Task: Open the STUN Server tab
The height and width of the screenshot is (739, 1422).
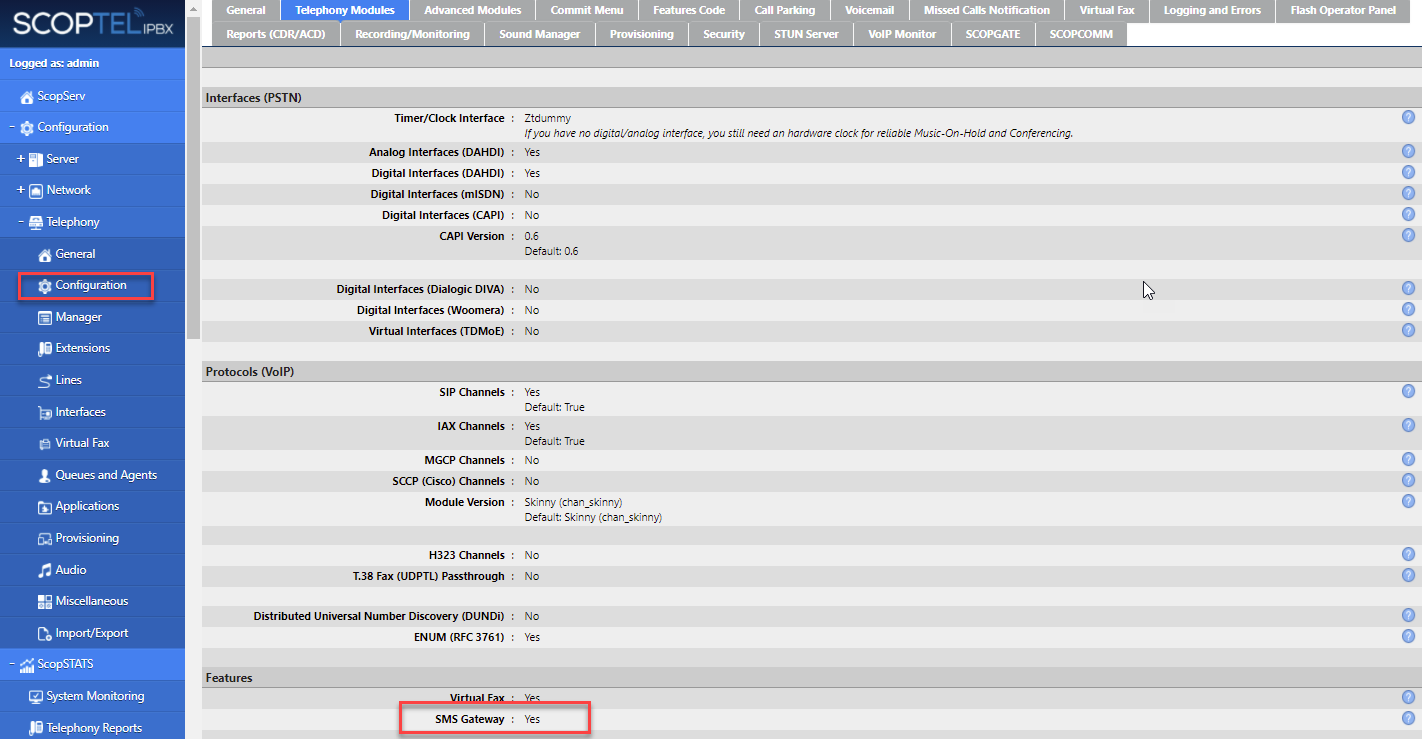Action: [x=806, y=34]
